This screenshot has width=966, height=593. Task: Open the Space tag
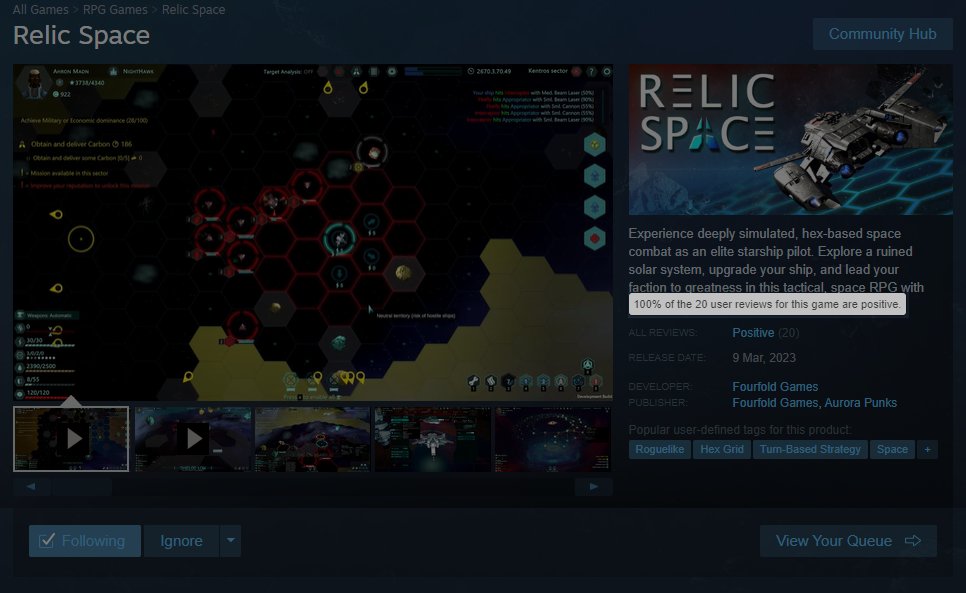click(x=892, y=449)
